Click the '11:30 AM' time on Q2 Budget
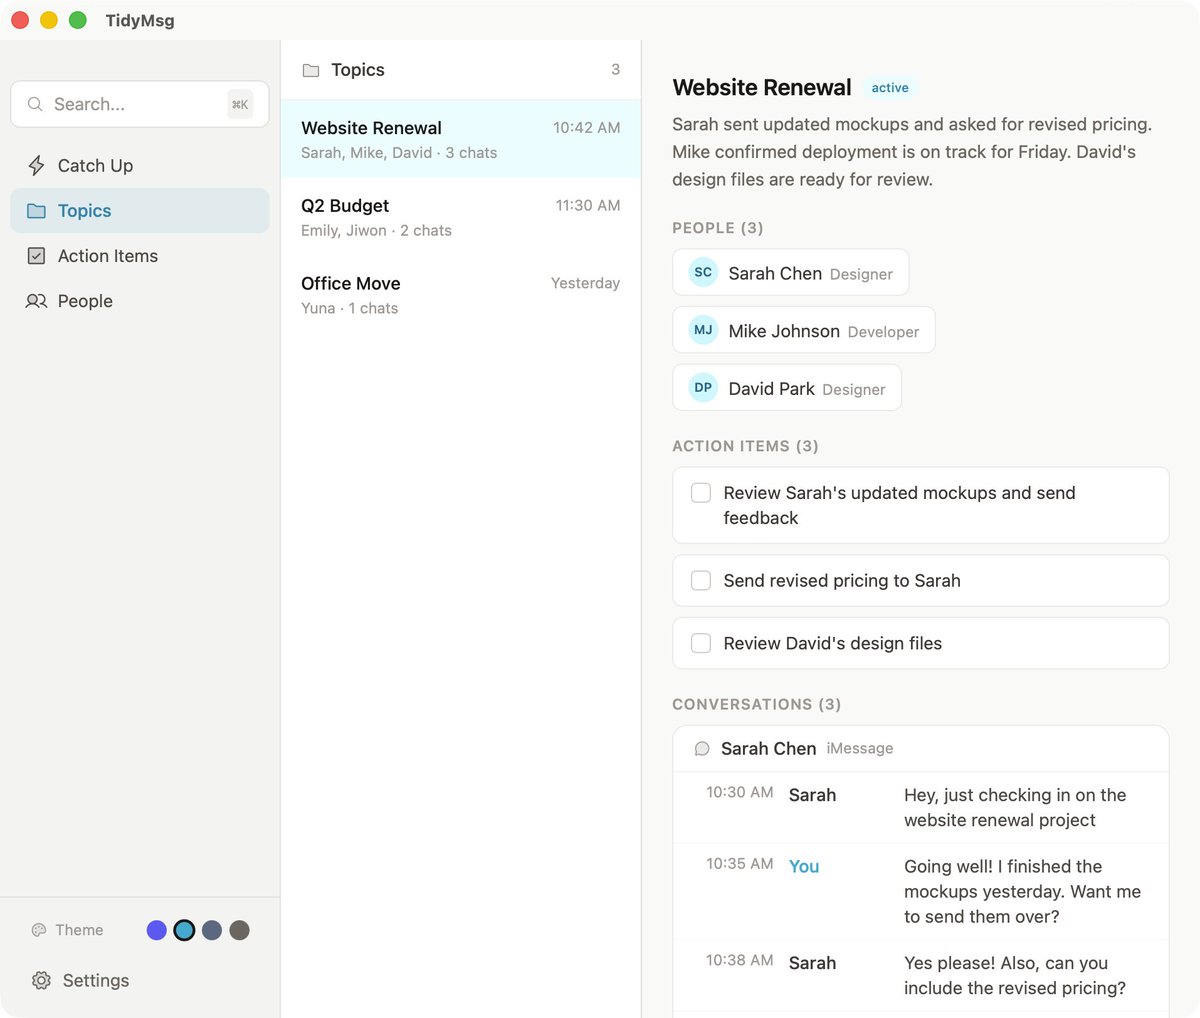 pos(588,205)
